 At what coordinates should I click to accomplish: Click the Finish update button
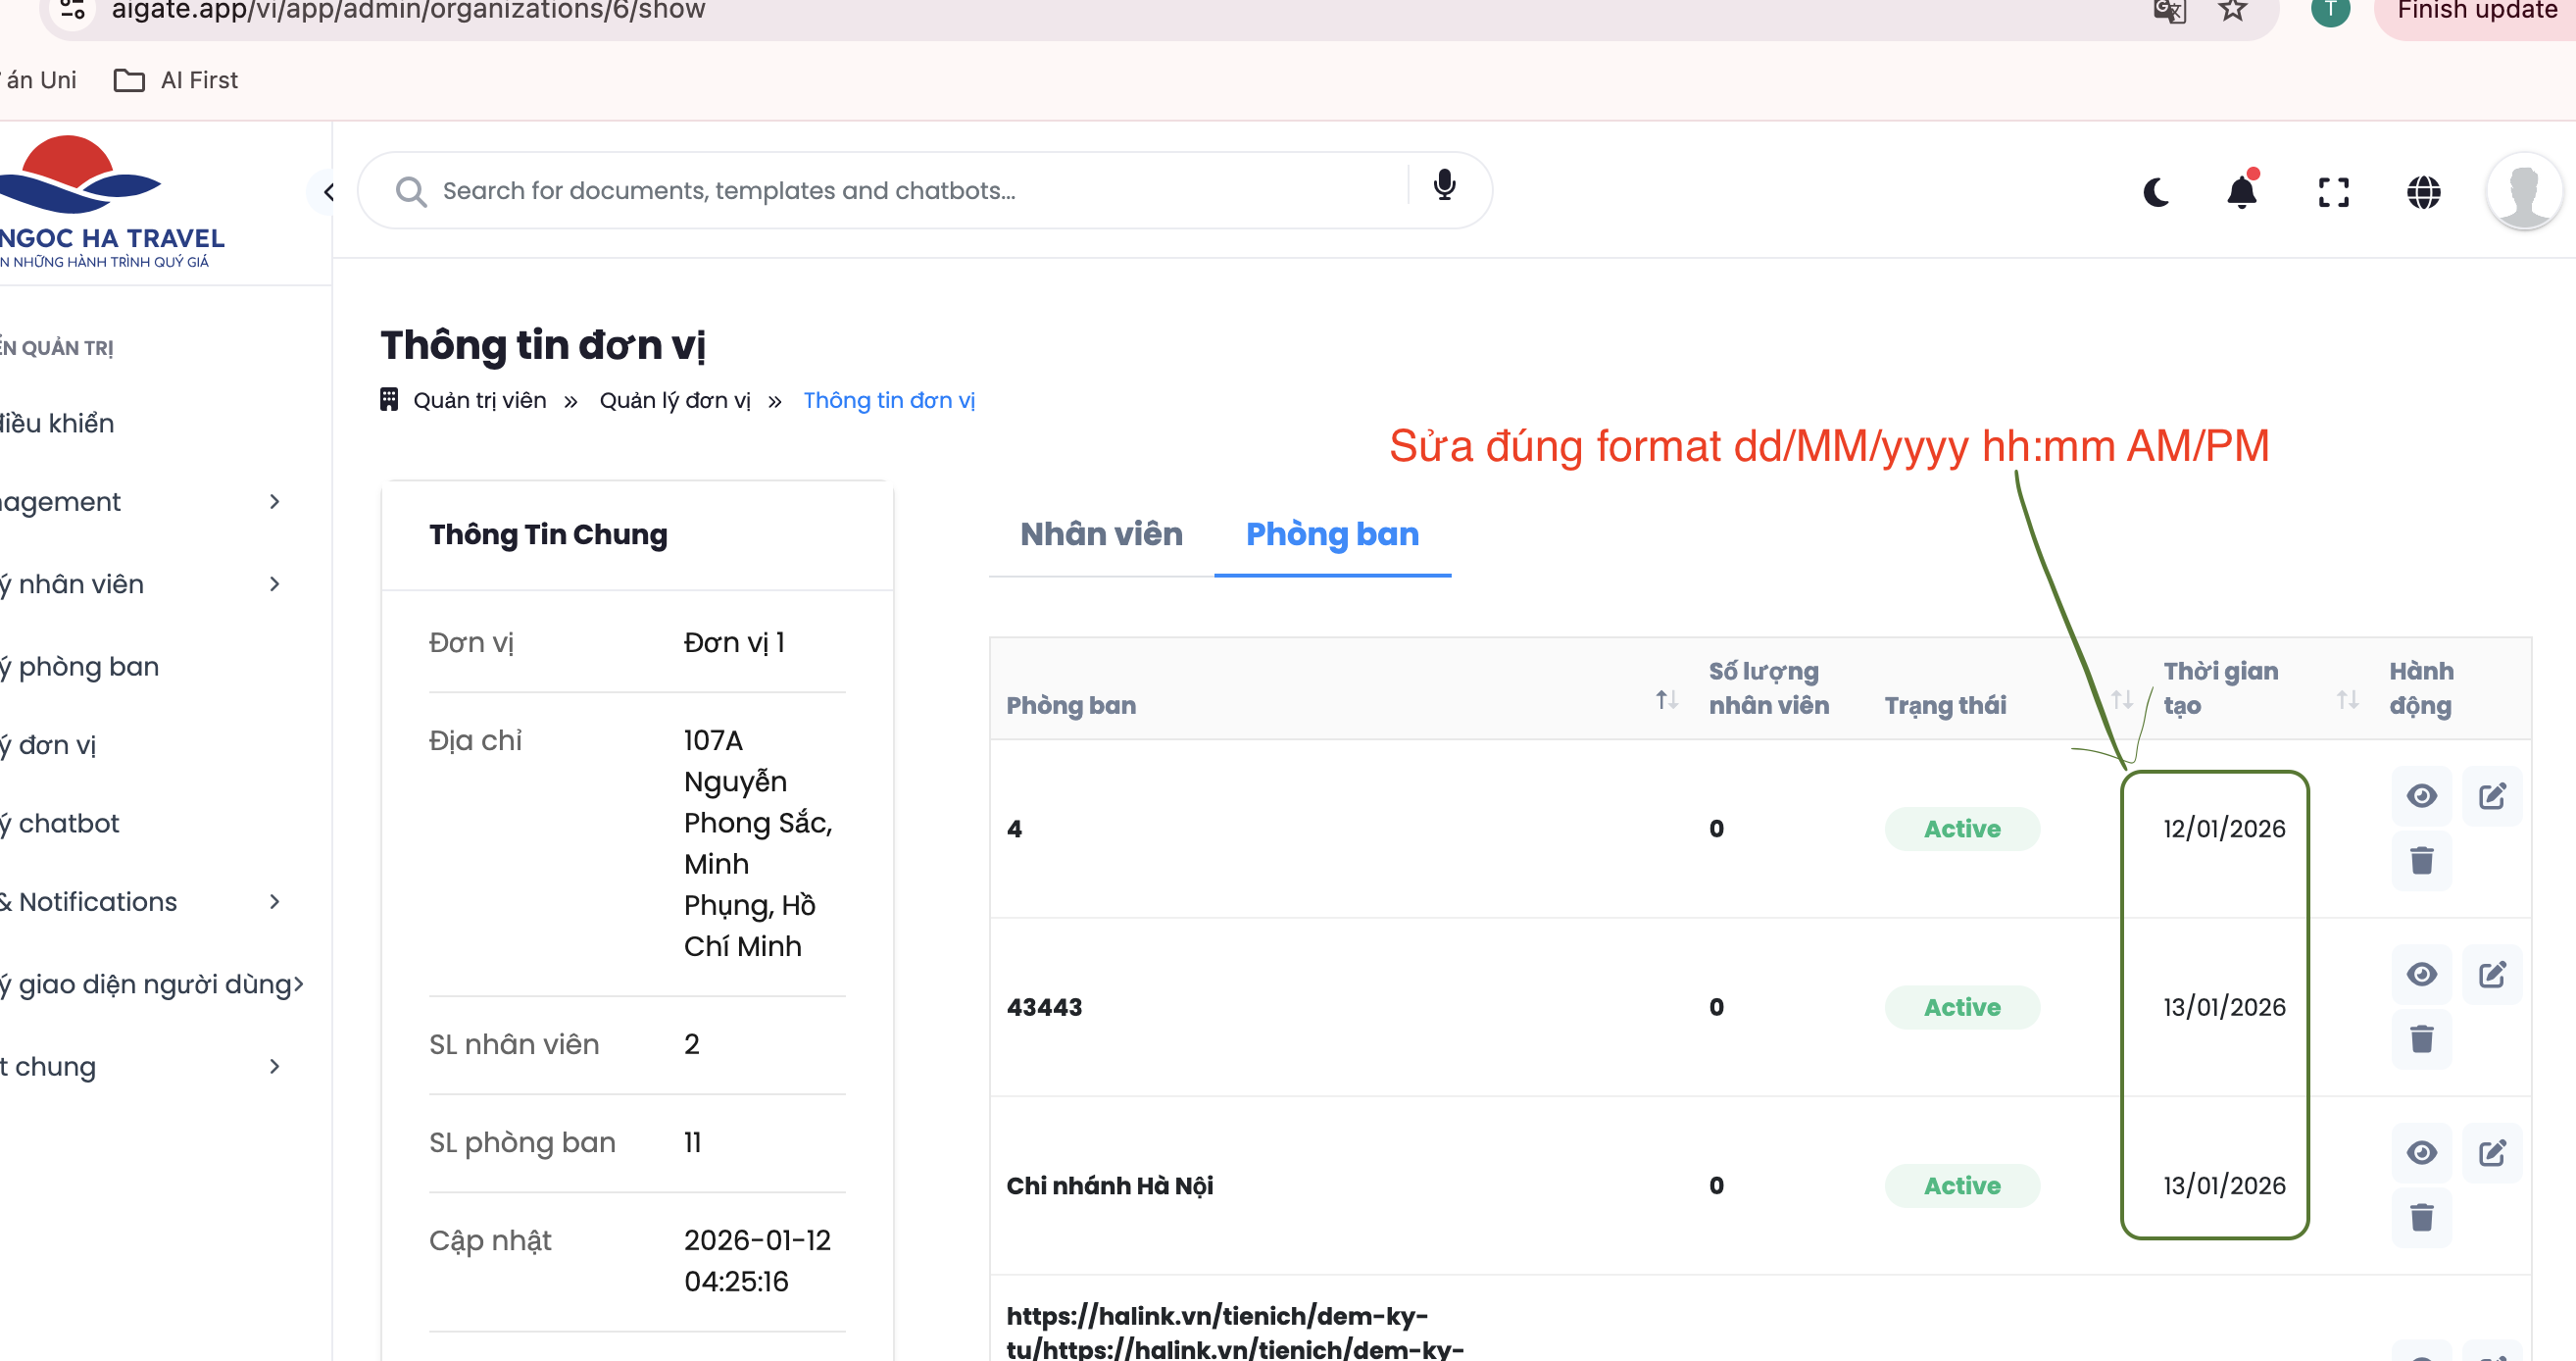coord(2476,12)
